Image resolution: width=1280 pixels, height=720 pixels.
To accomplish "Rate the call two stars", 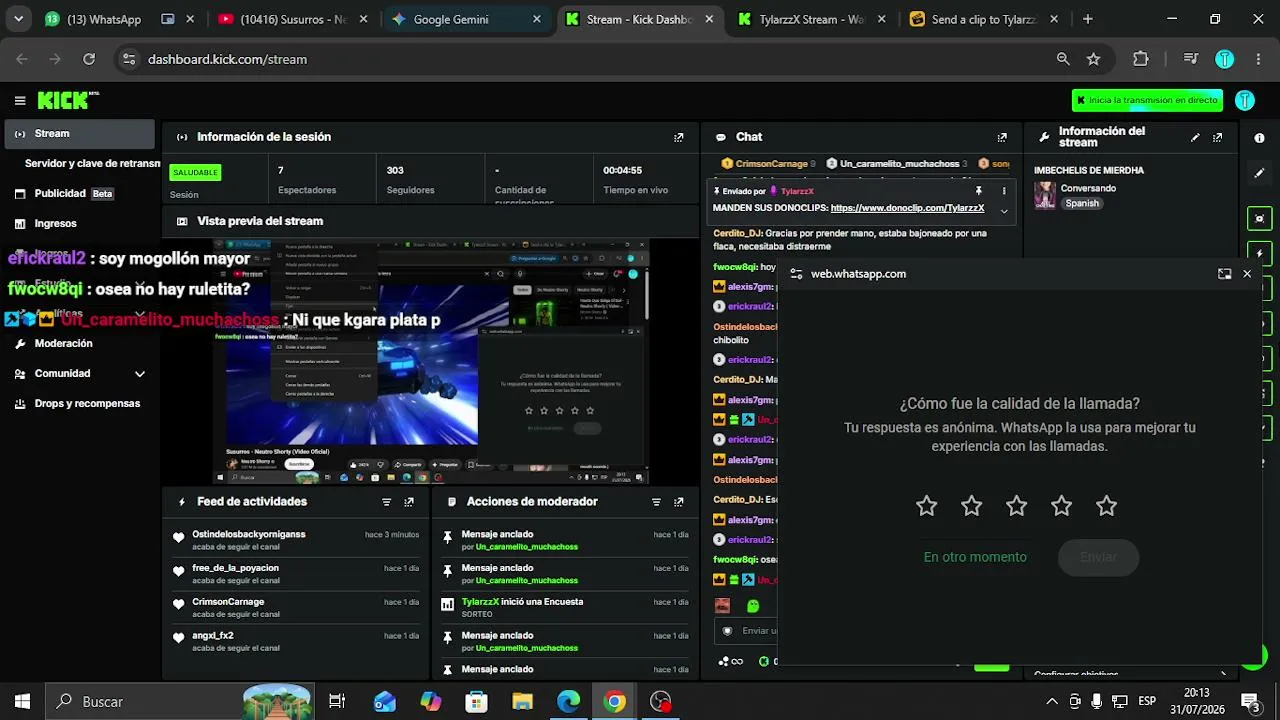I will coord(972,506).
